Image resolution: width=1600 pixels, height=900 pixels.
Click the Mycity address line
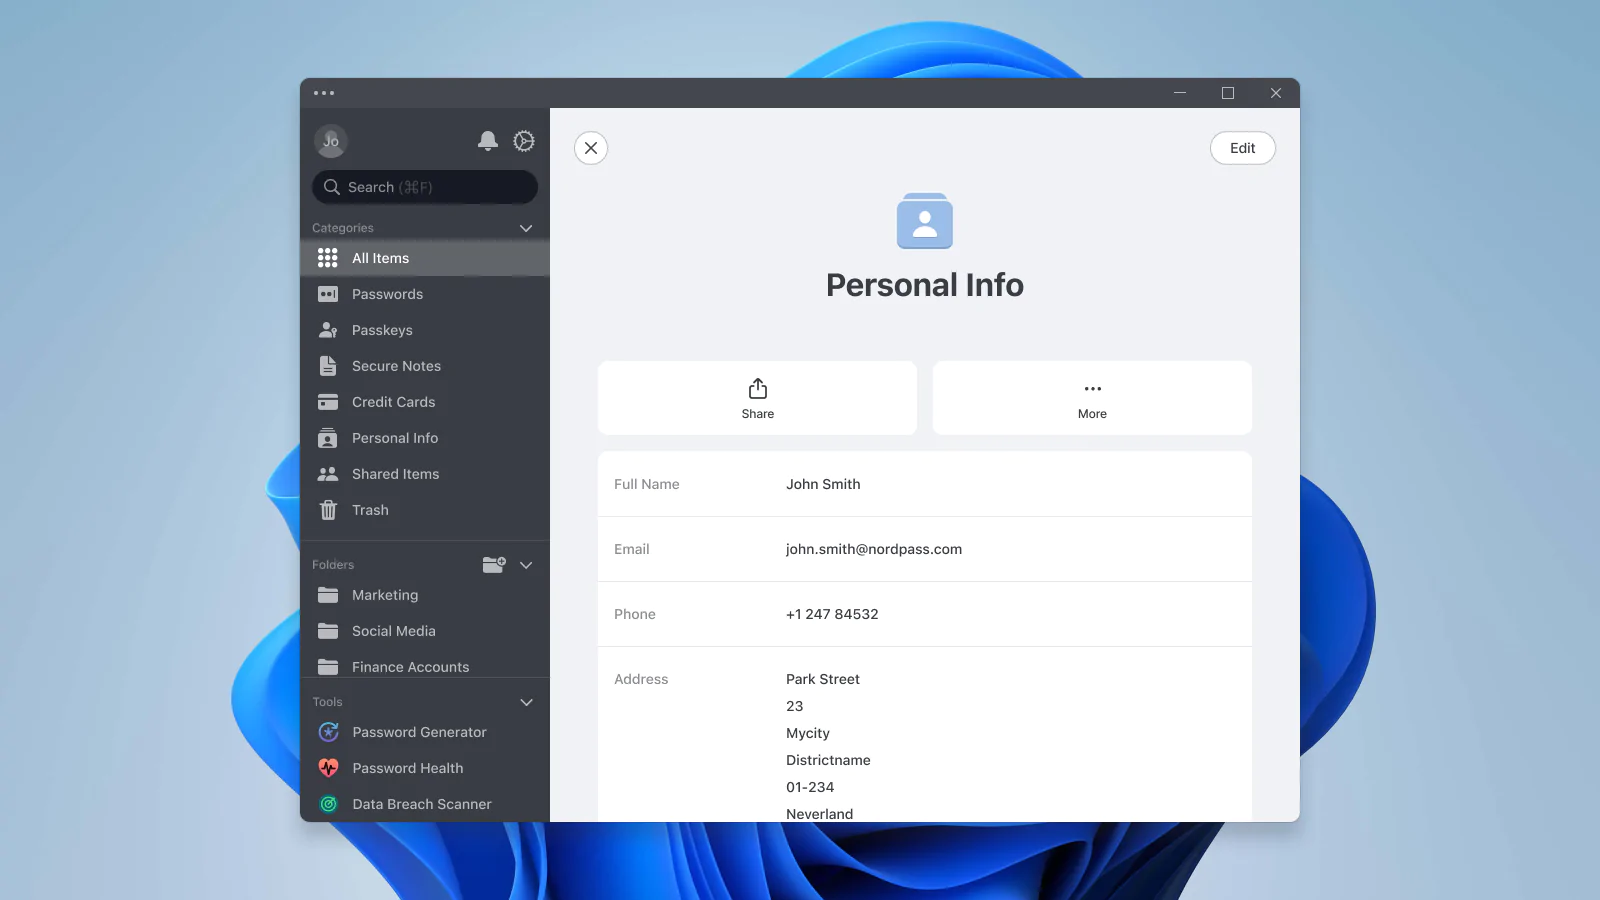pyautogui.click(x=808, y=733)
